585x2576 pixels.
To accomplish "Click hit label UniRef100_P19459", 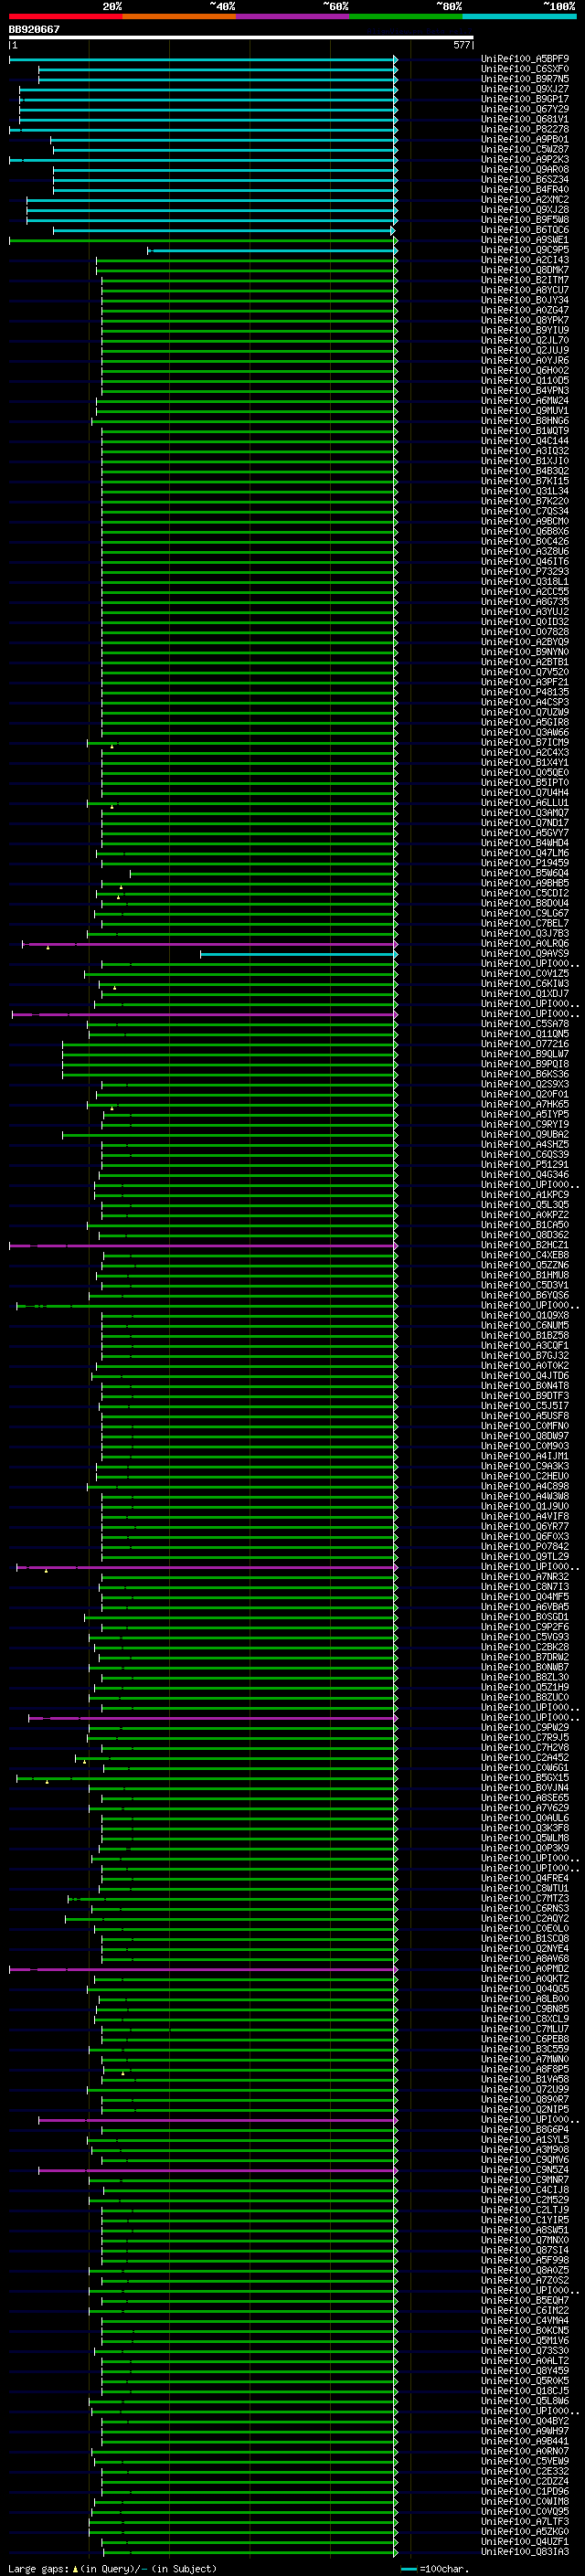I will tap(525, 863).
